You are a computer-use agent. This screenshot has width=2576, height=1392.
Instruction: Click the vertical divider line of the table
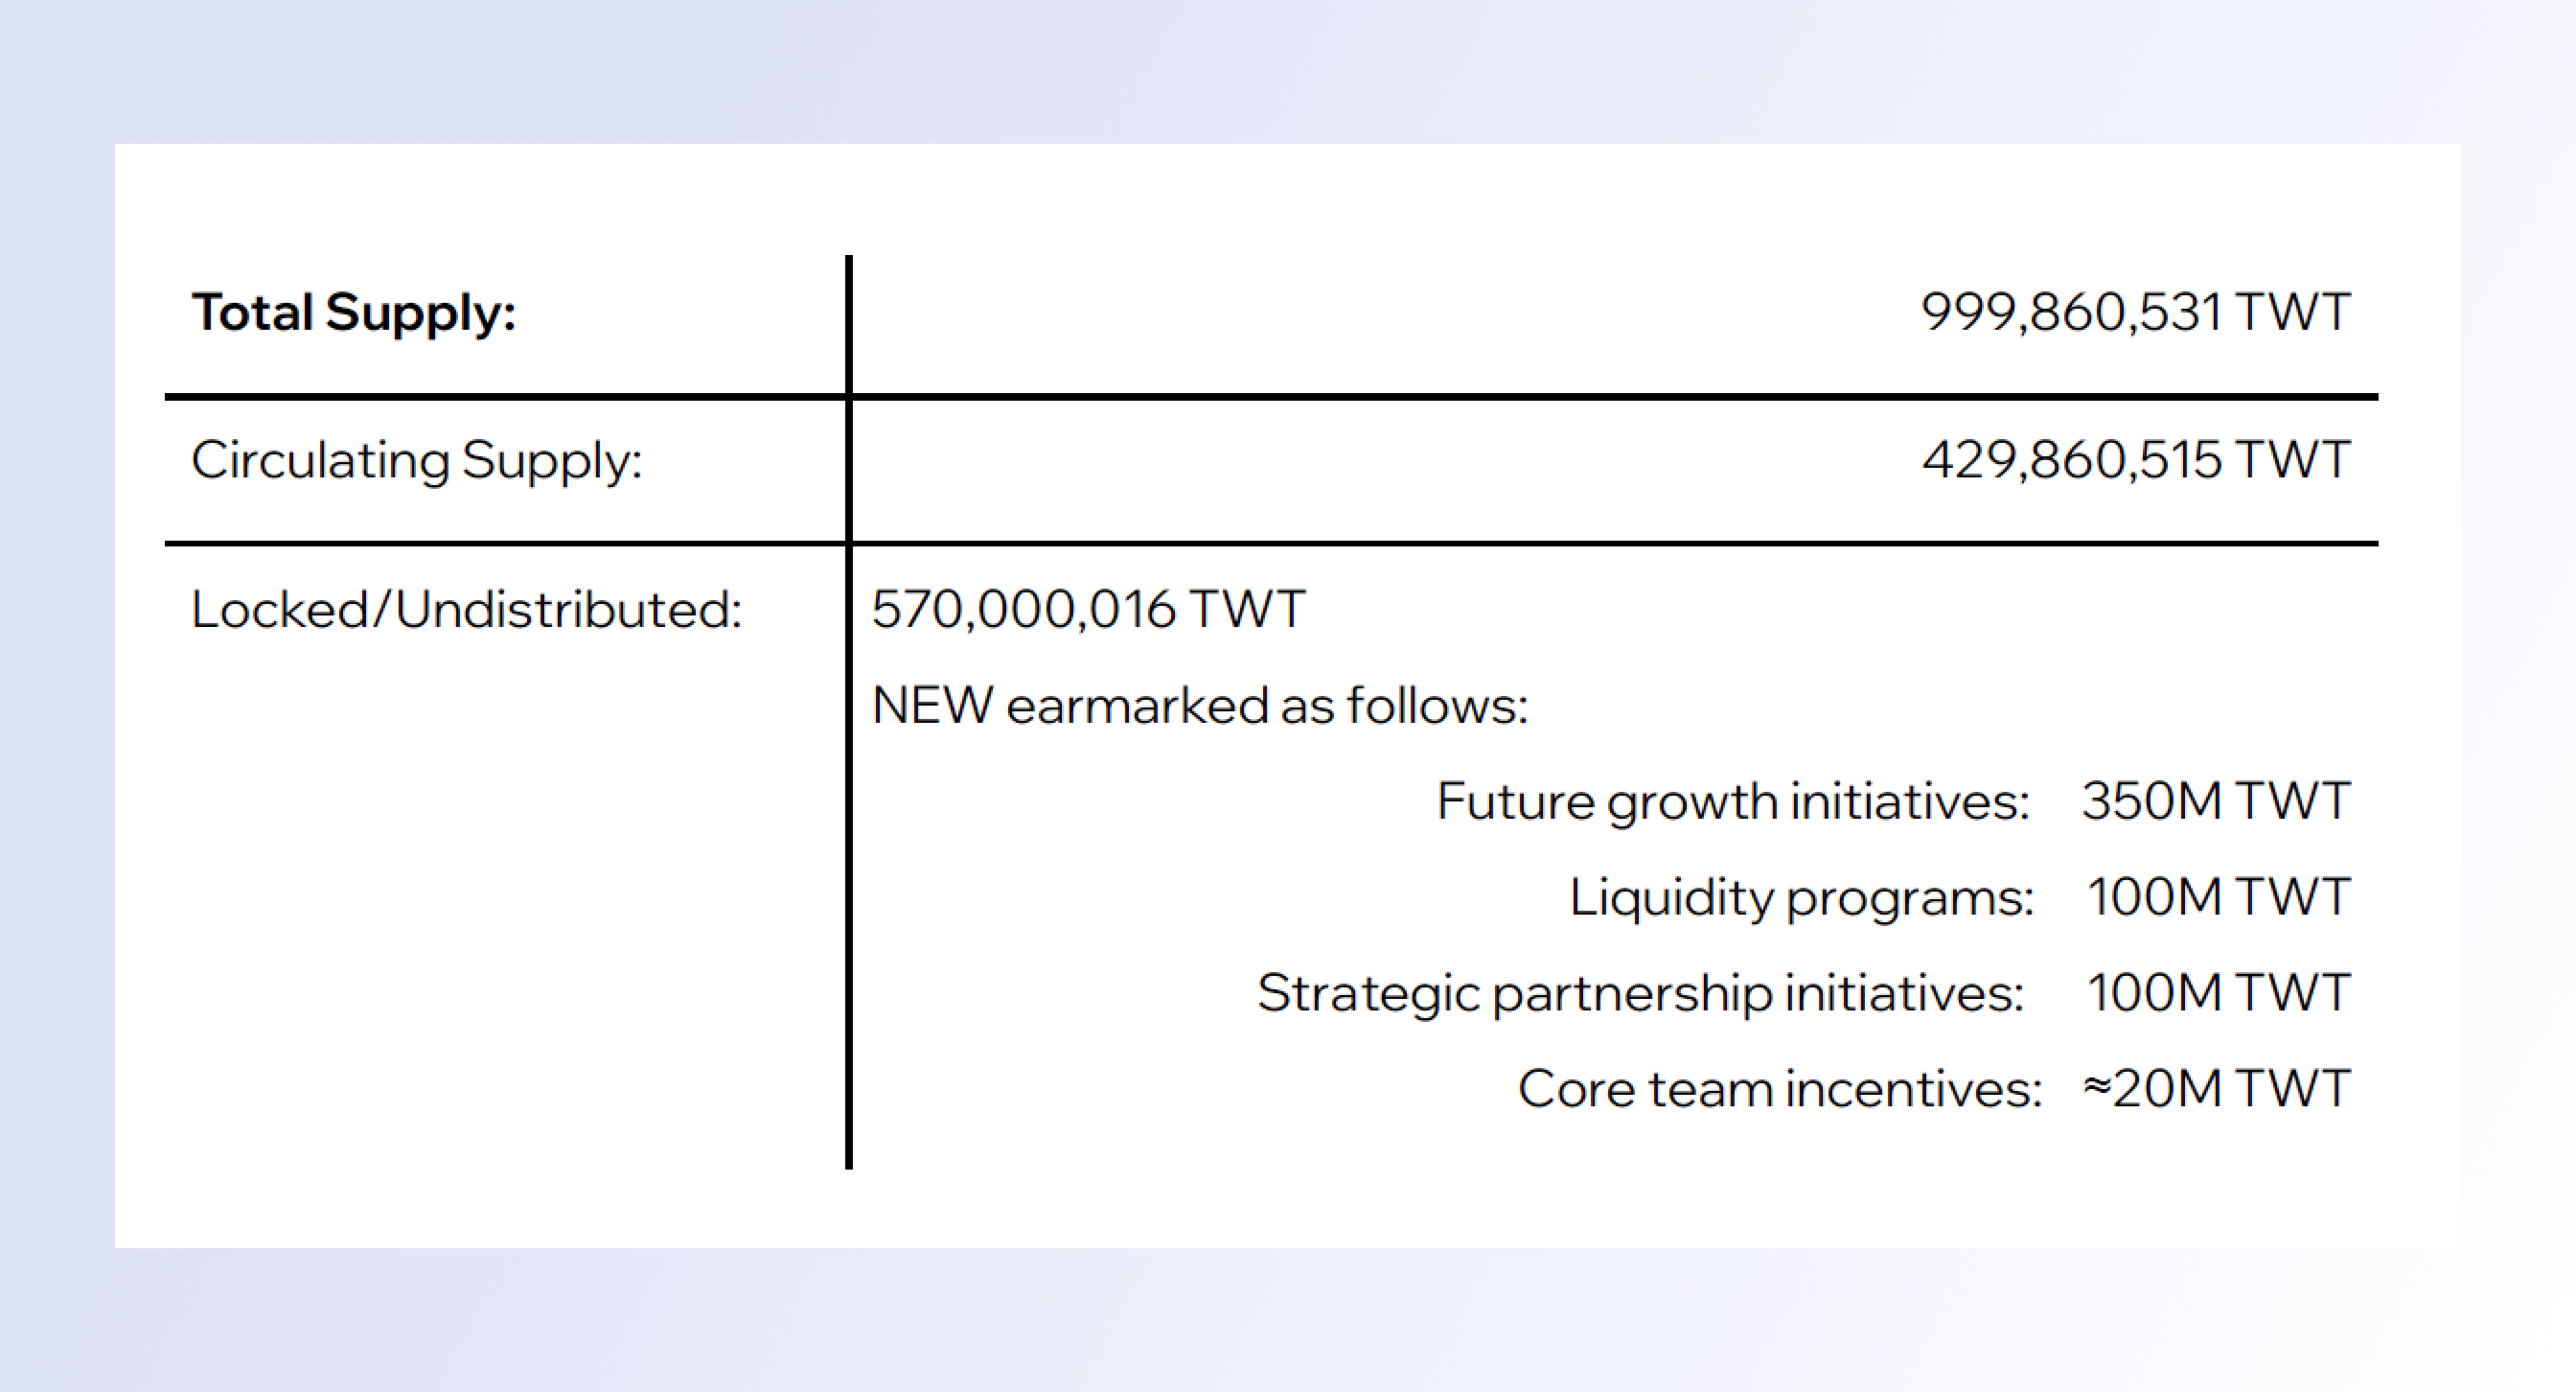tap(849, 850)
